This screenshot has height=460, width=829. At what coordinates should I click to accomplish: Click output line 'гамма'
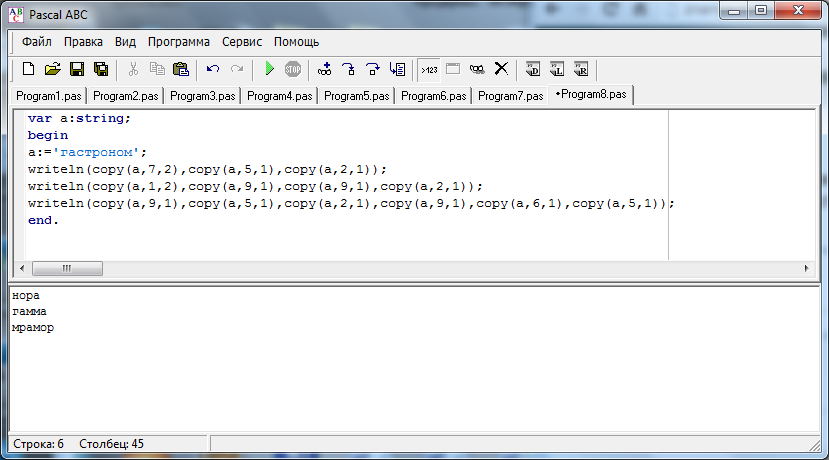29,311
